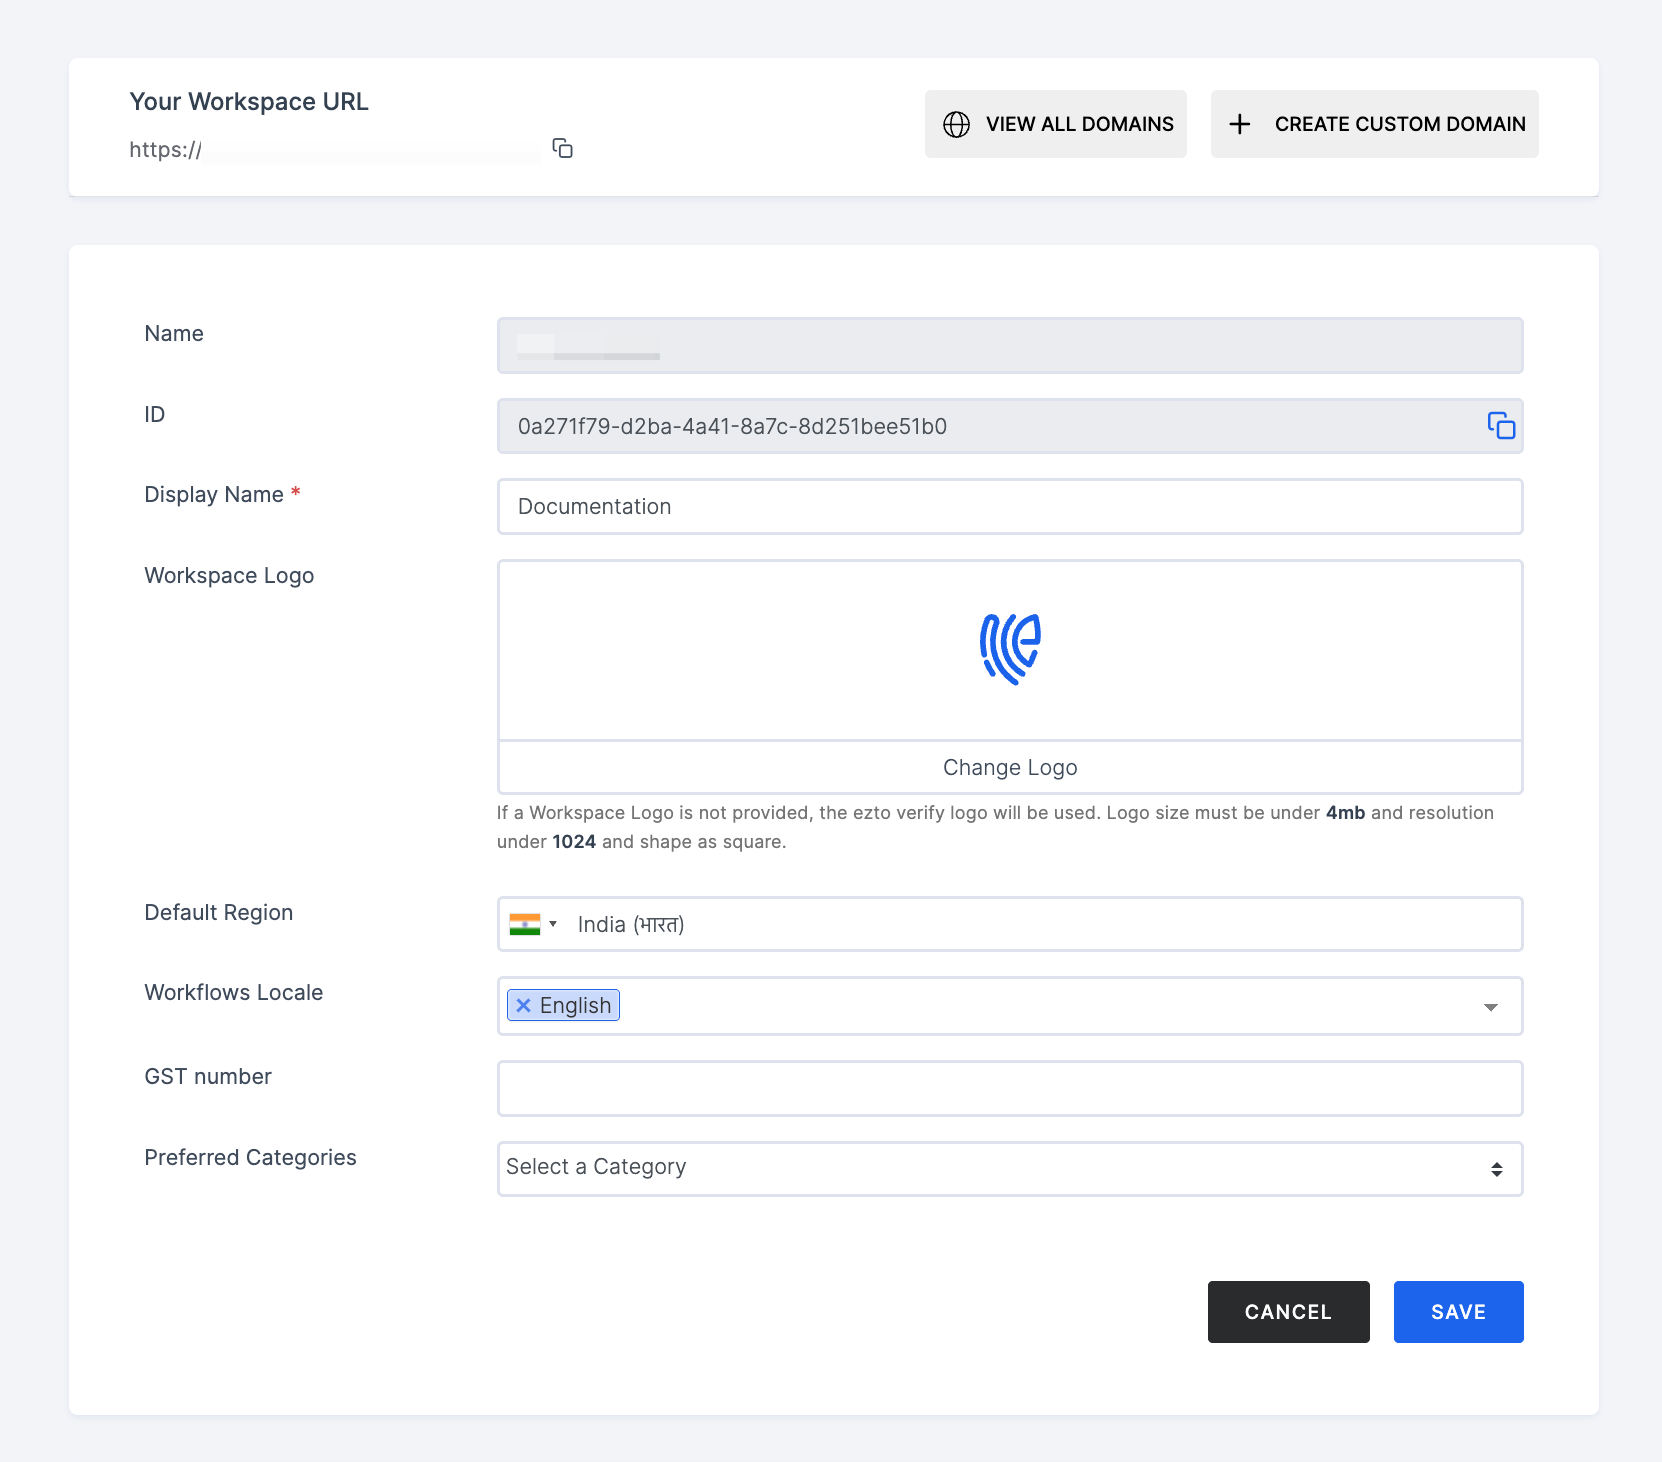
Task: Cancel the workspace changes
Action: tap(1289, 1312)
